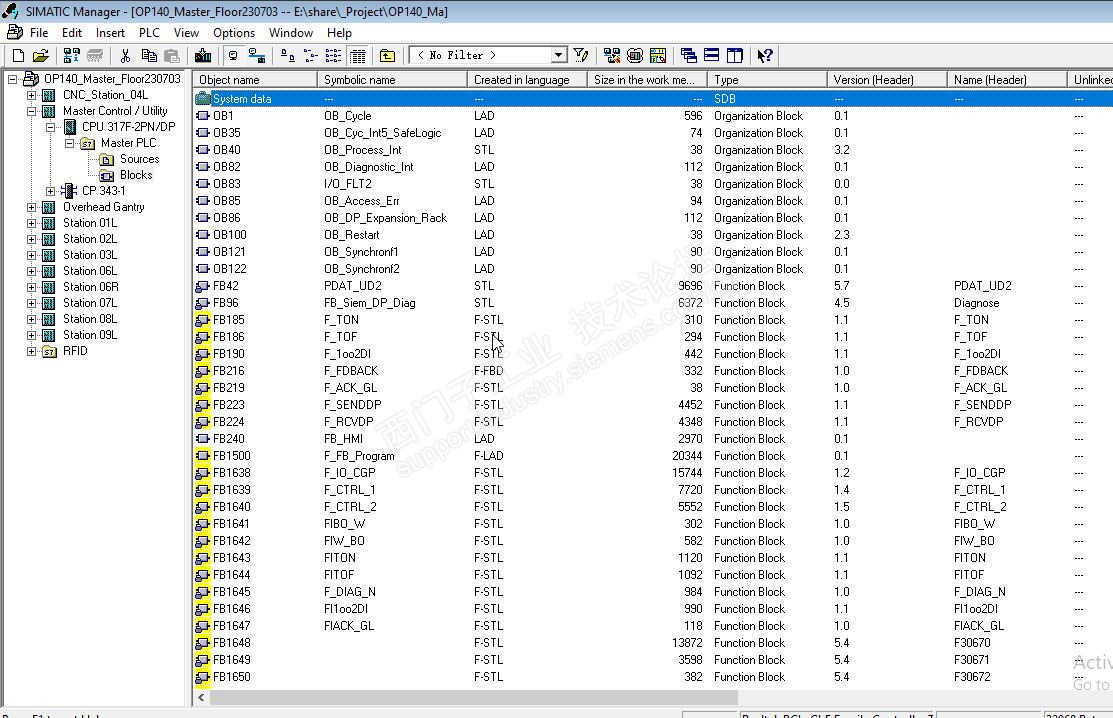The width and height of the screenshot is (1113, 718).
Task: Tile windows vertically via toolbar icon
Action: [x=735, y=55]
